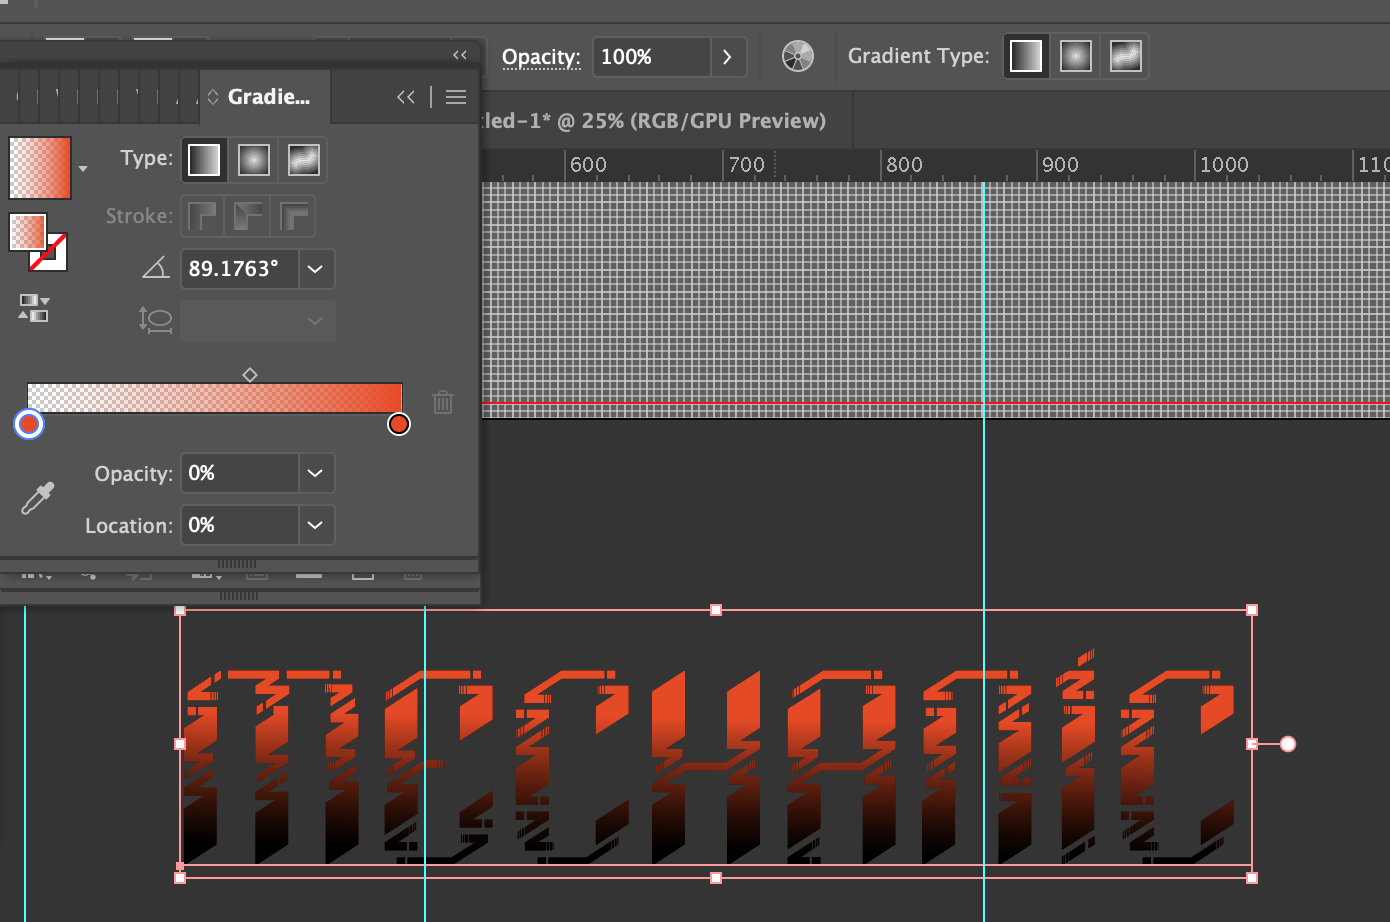Select Linear gradient type in the Gradient panel
Image resolution: width=1390 pixels, height=922 pixels.
coord(203,159)
